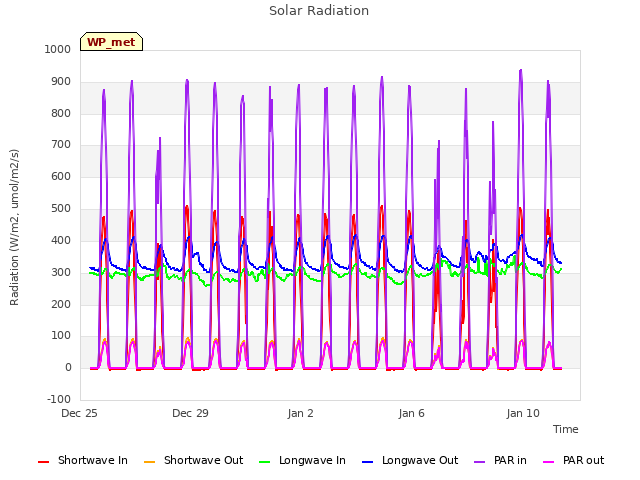This screenshot has width=640, height=480.
Task: Click the blue Longwave Out legend swatch
Action: (368, 462)
